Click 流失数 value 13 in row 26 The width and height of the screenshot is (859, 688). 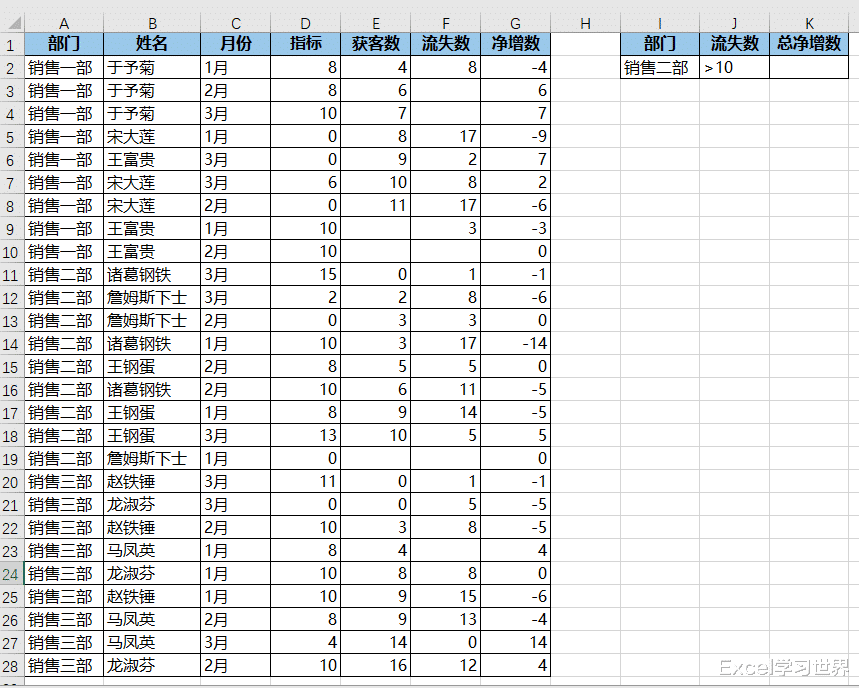[446, 620]
